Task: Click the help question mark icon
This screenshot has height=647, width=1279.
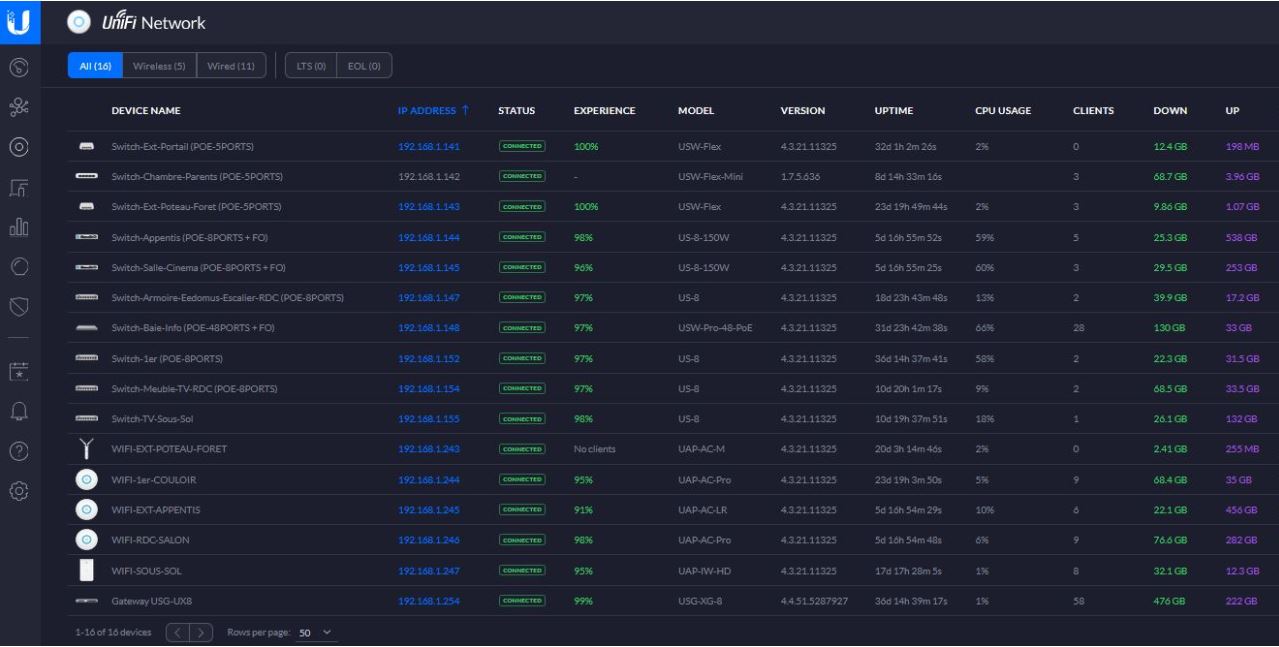Action: 19,451
